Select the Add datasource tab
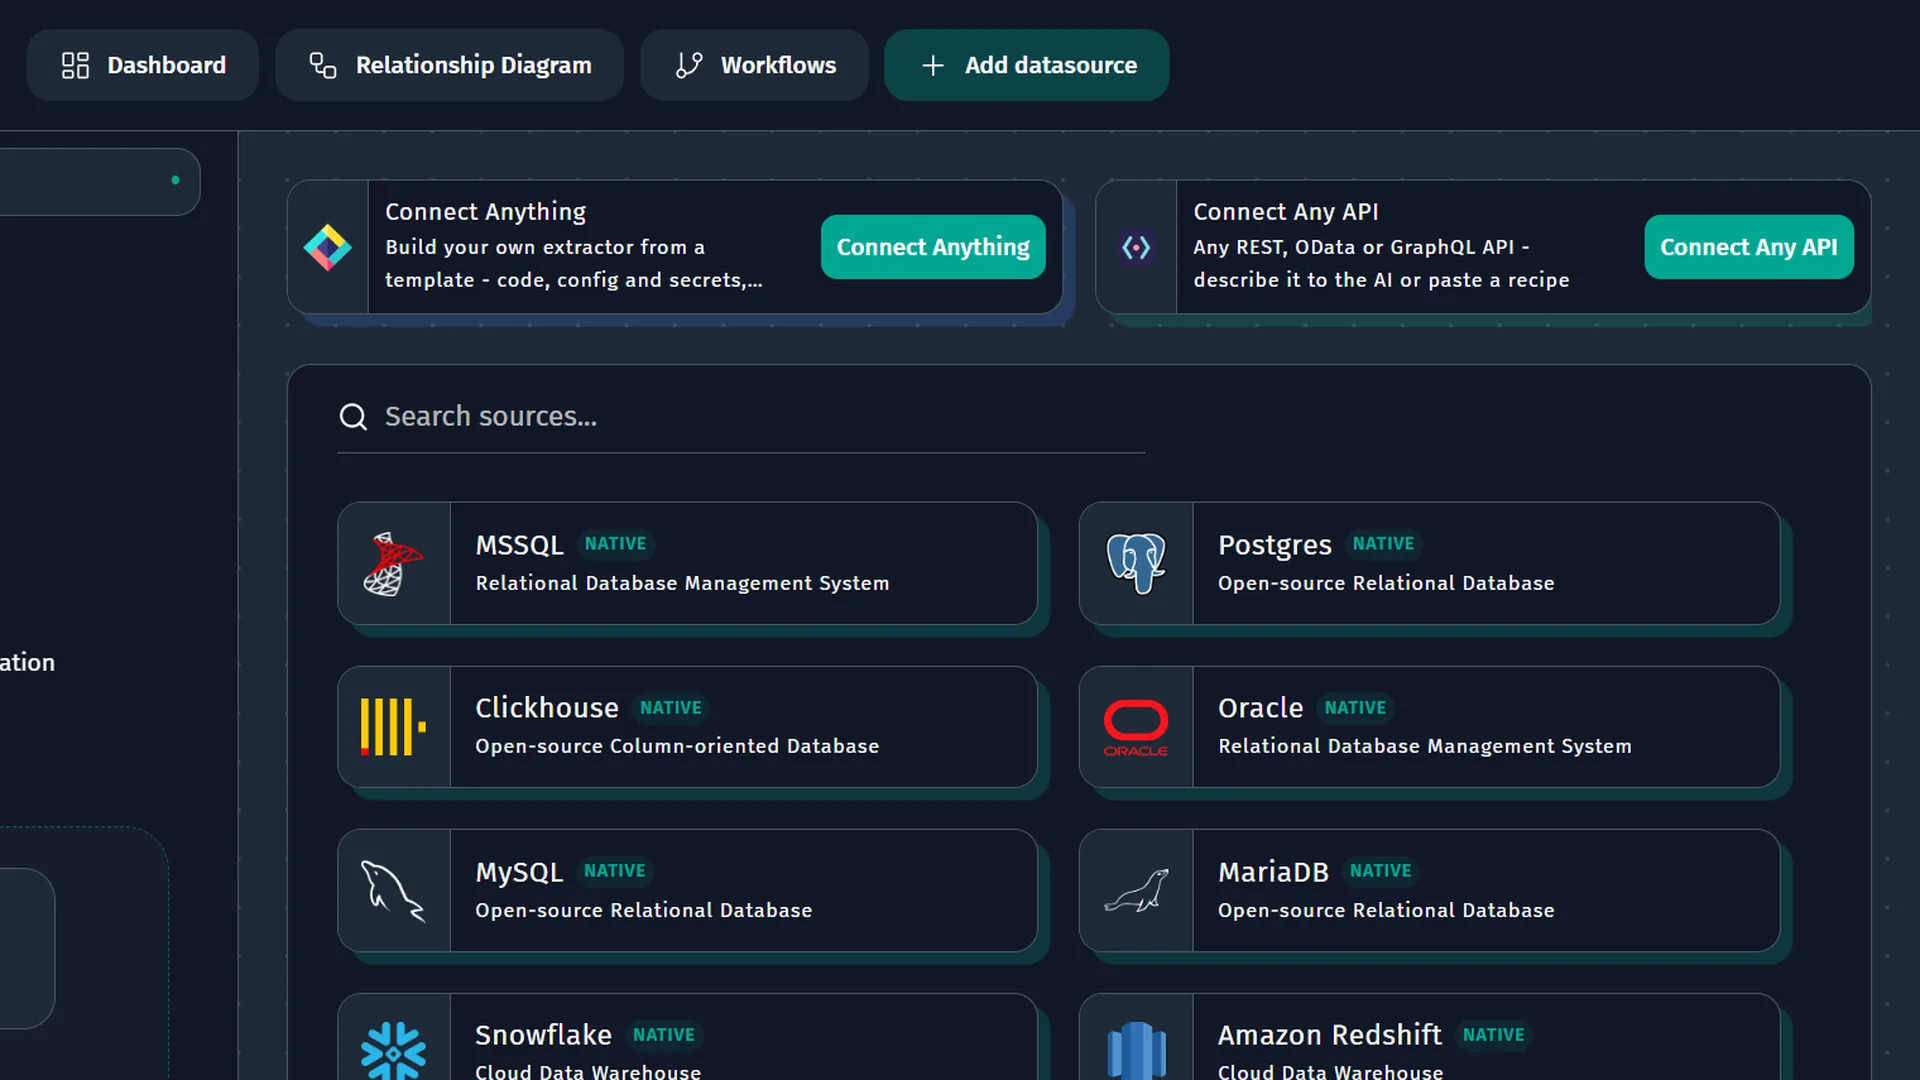The image size is (1920, 1080). [x=1026, y=65]
